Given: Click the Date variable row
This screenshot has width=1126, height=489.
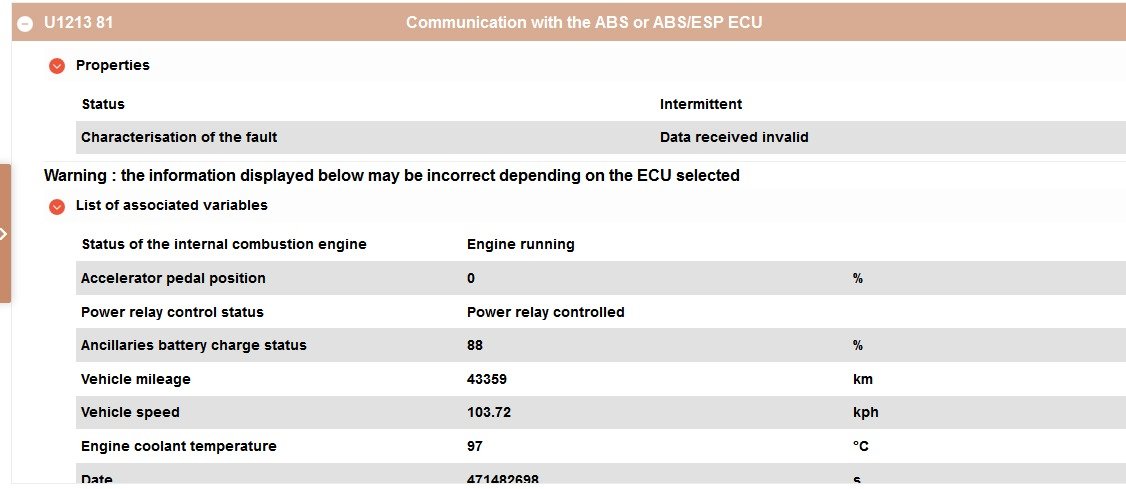Looking at the screenshot, I should 601,474.
